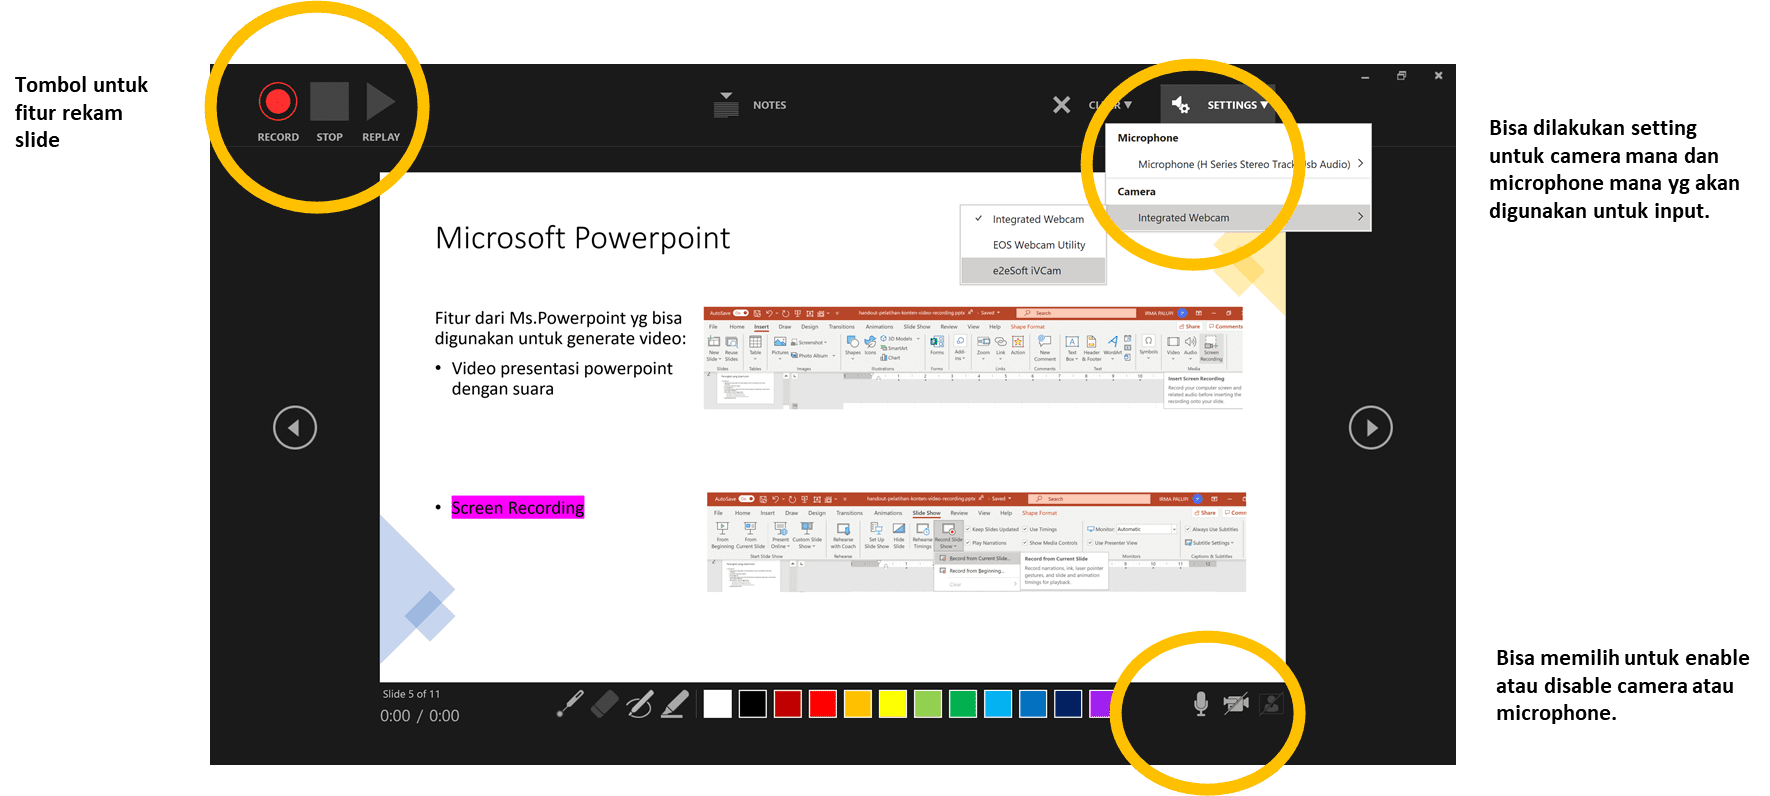
Task: Mute the microphone toggle
Action: (1201, 704)
